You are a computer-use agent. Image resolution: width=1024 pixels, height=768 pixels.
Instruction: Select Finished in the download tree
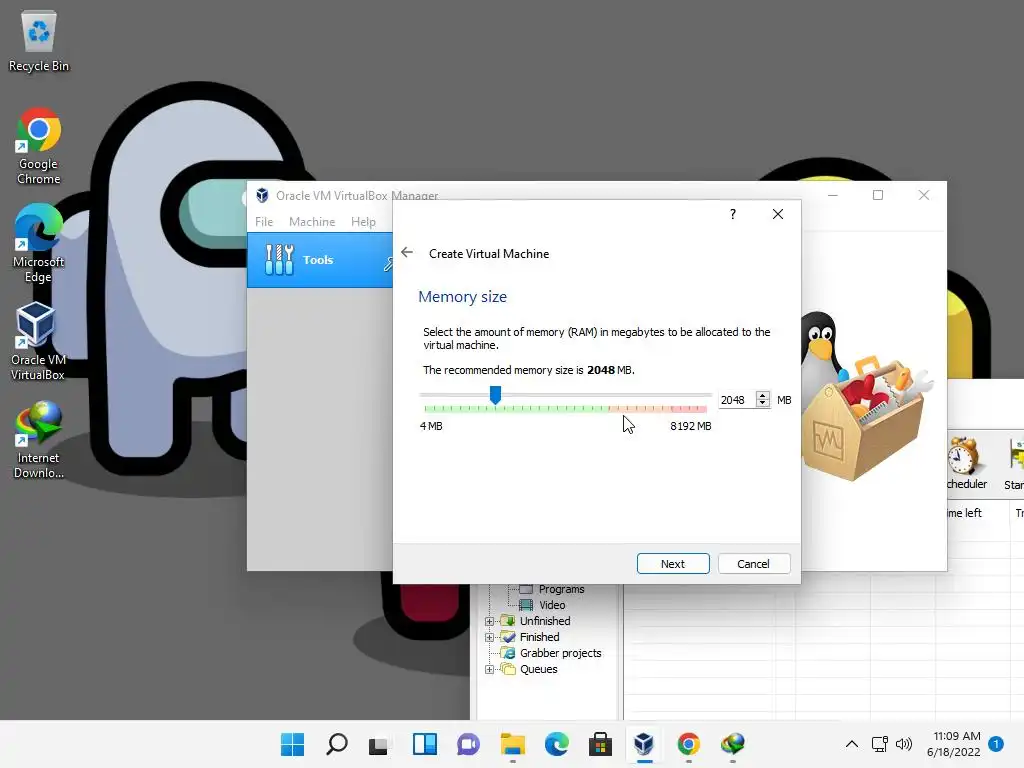pyautogui.click(x=539, y=637)
